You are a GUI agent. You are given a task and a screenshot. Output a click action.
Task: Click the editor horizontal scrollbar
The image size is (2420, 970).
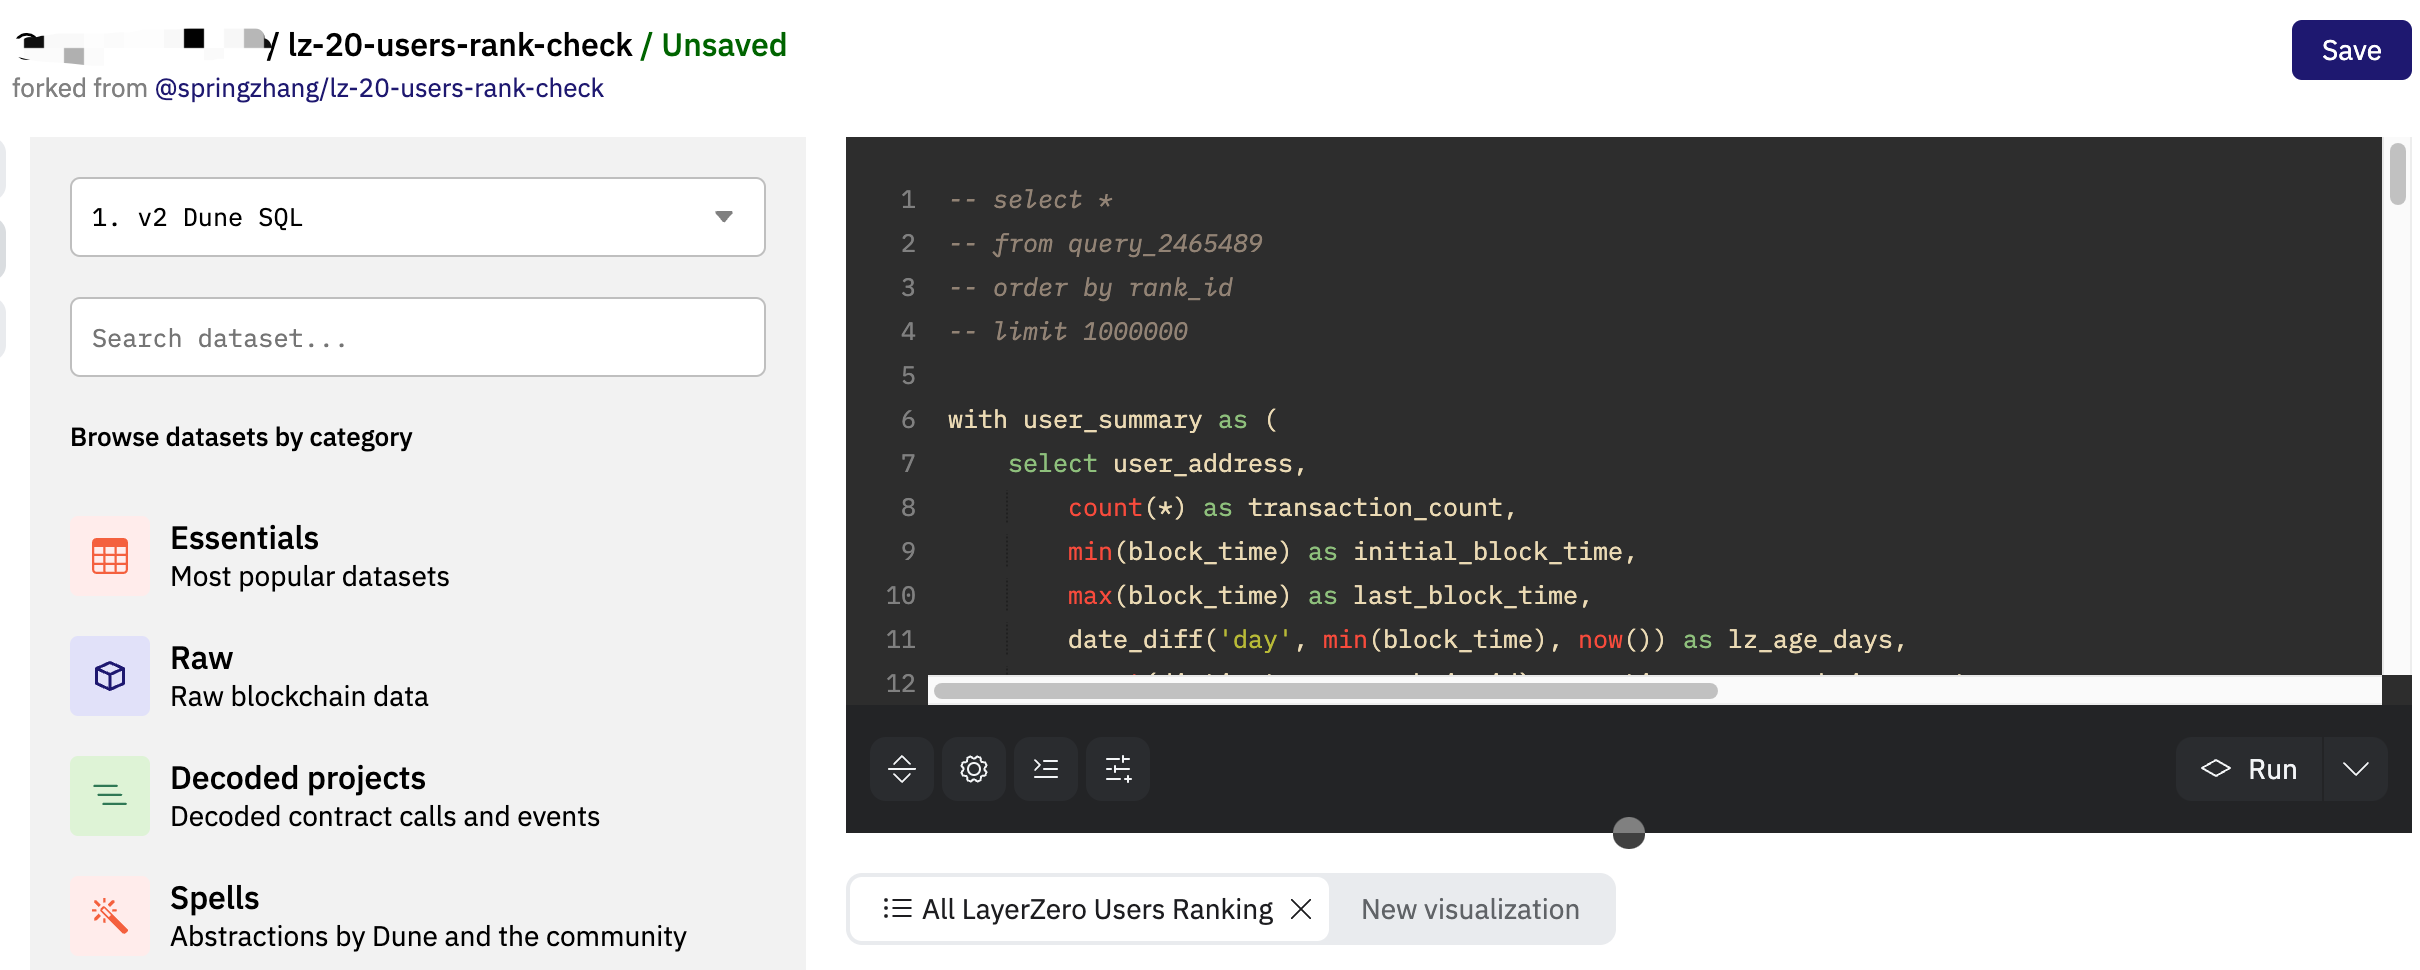click(1325, 691)
